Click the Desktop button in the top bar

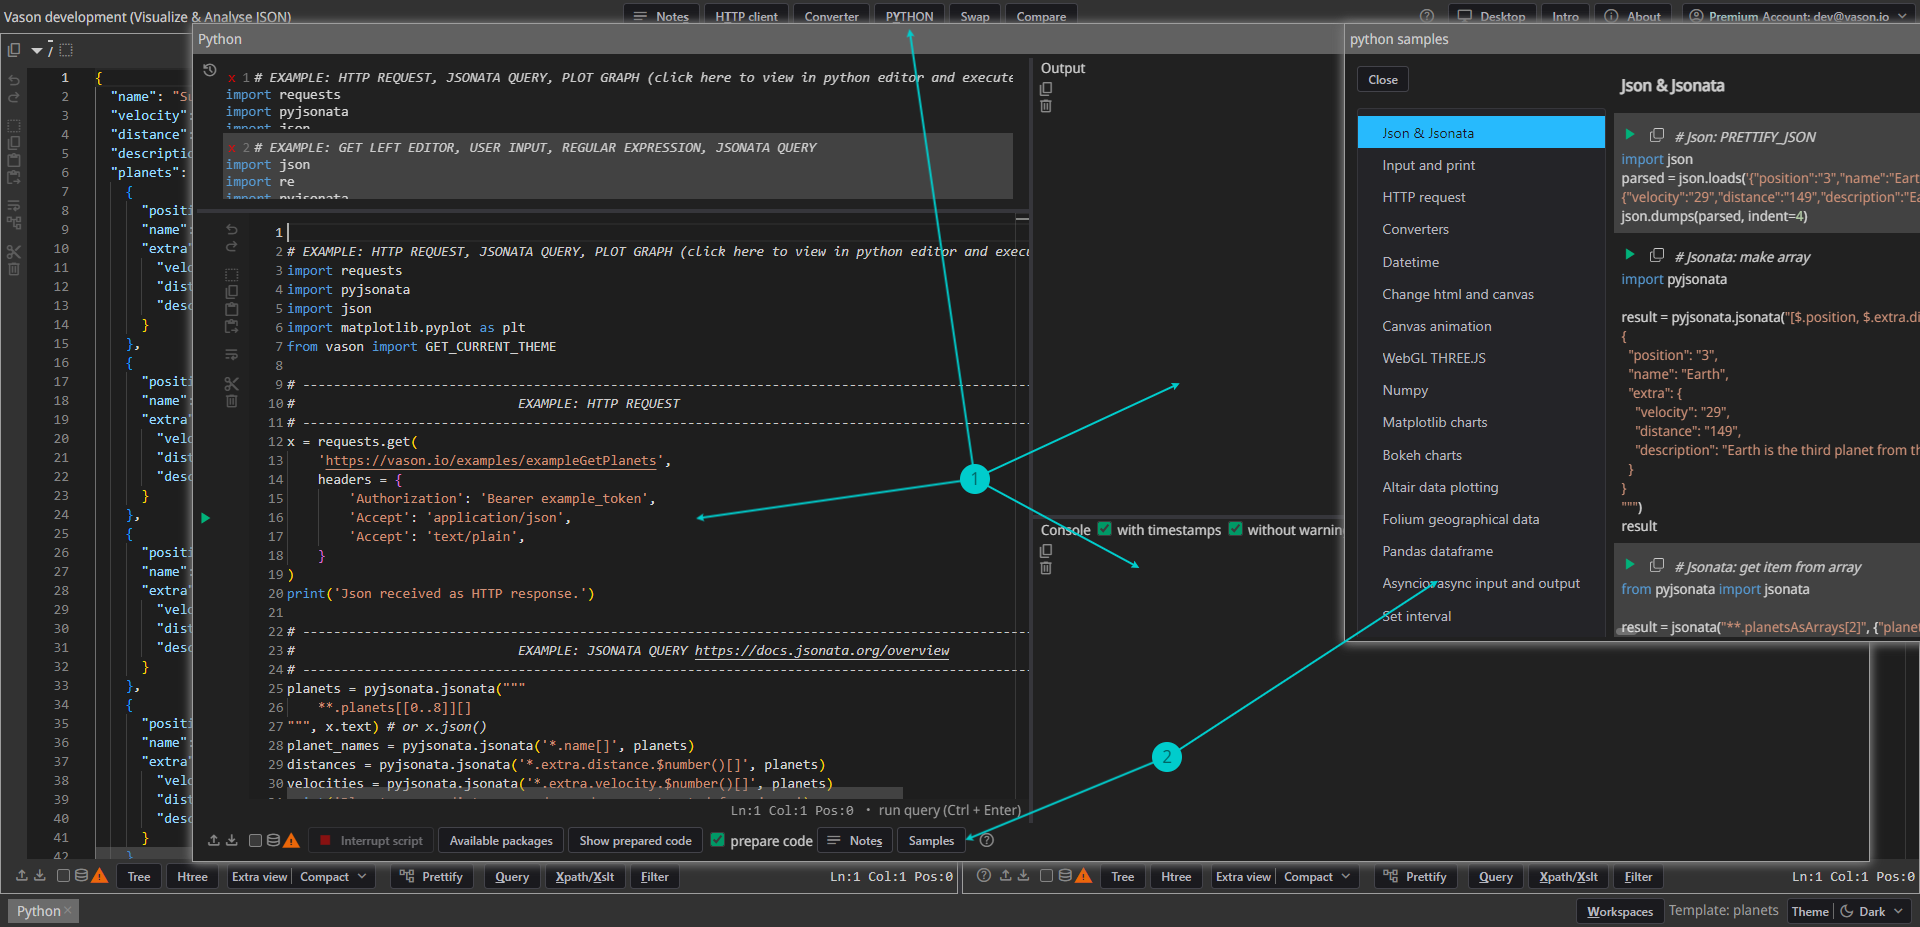[x=1491, y=16]
